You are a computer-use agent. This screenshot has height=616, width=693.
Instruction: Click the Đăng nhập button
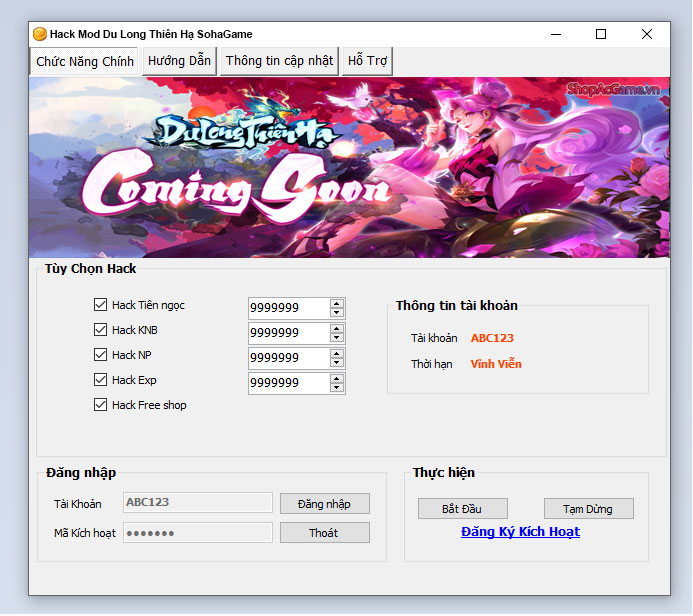[x=325, y=504]
